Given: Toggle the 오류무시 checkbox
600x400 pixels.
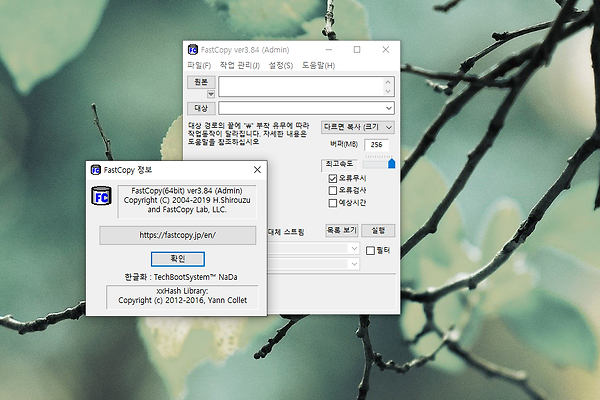Looking at the screenshot, I should [x=333, y=178].
